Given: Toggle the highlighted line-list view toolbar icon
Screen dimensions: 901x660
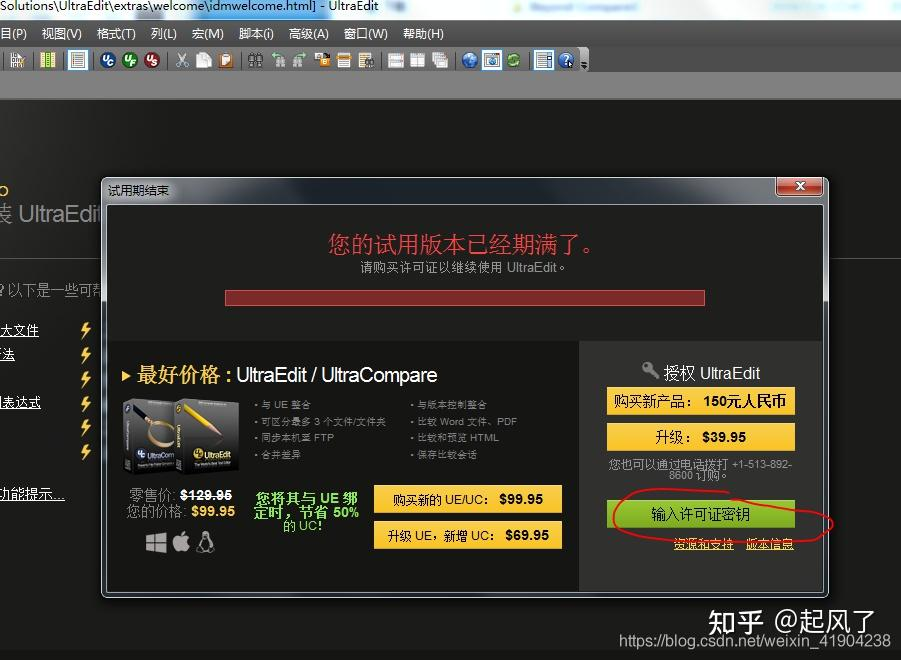Looking at the screenshot, I should 78,60.
